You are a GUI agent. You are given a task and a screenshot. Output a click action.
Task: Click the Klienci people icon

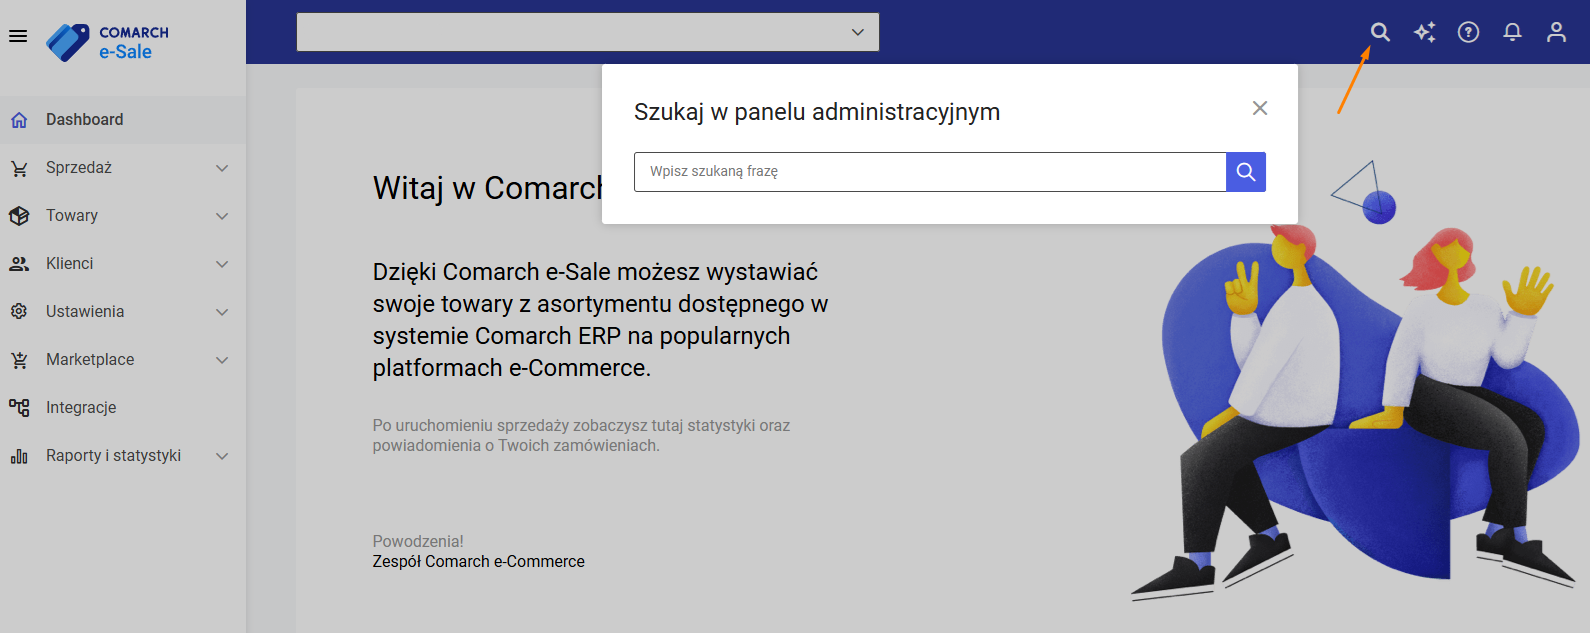(x=19, y=264)
